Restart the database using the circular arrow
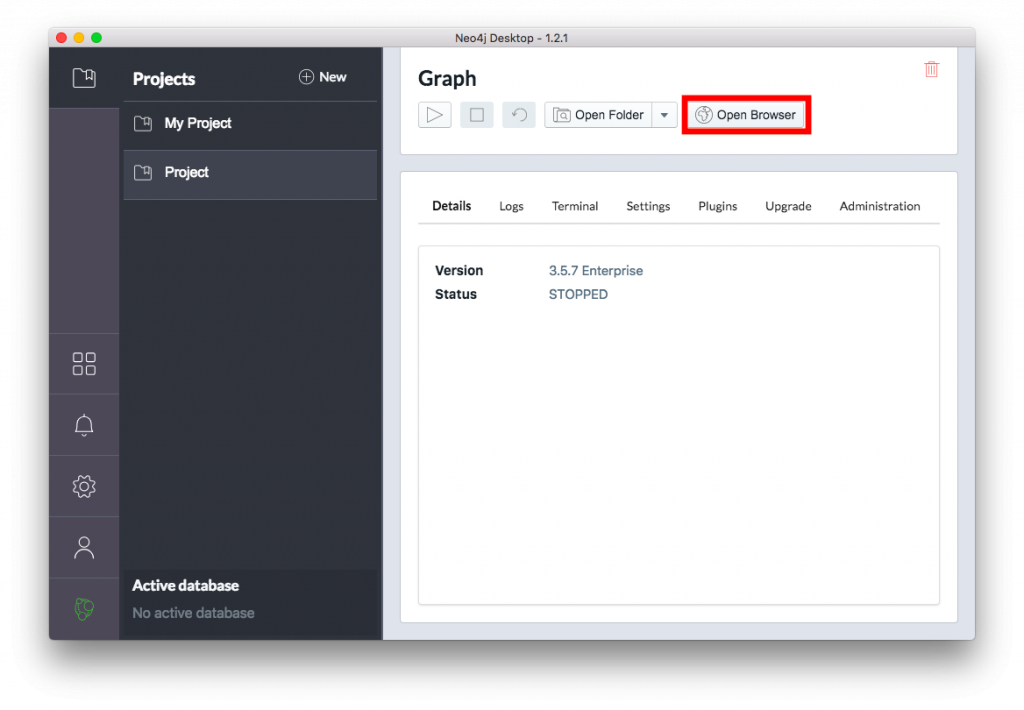 pyautogui.click(x=519, y=115)
